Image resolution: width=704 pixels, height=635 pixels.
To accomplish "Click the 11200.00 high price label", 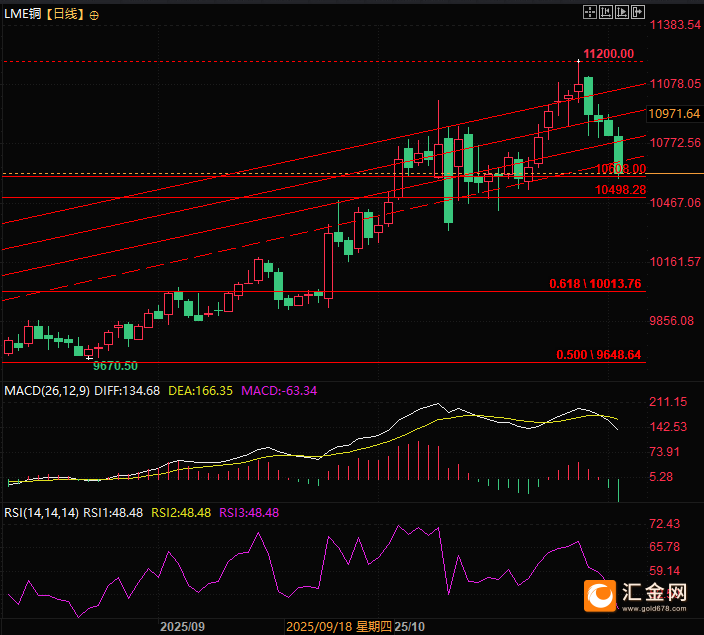I will [608, 54].
